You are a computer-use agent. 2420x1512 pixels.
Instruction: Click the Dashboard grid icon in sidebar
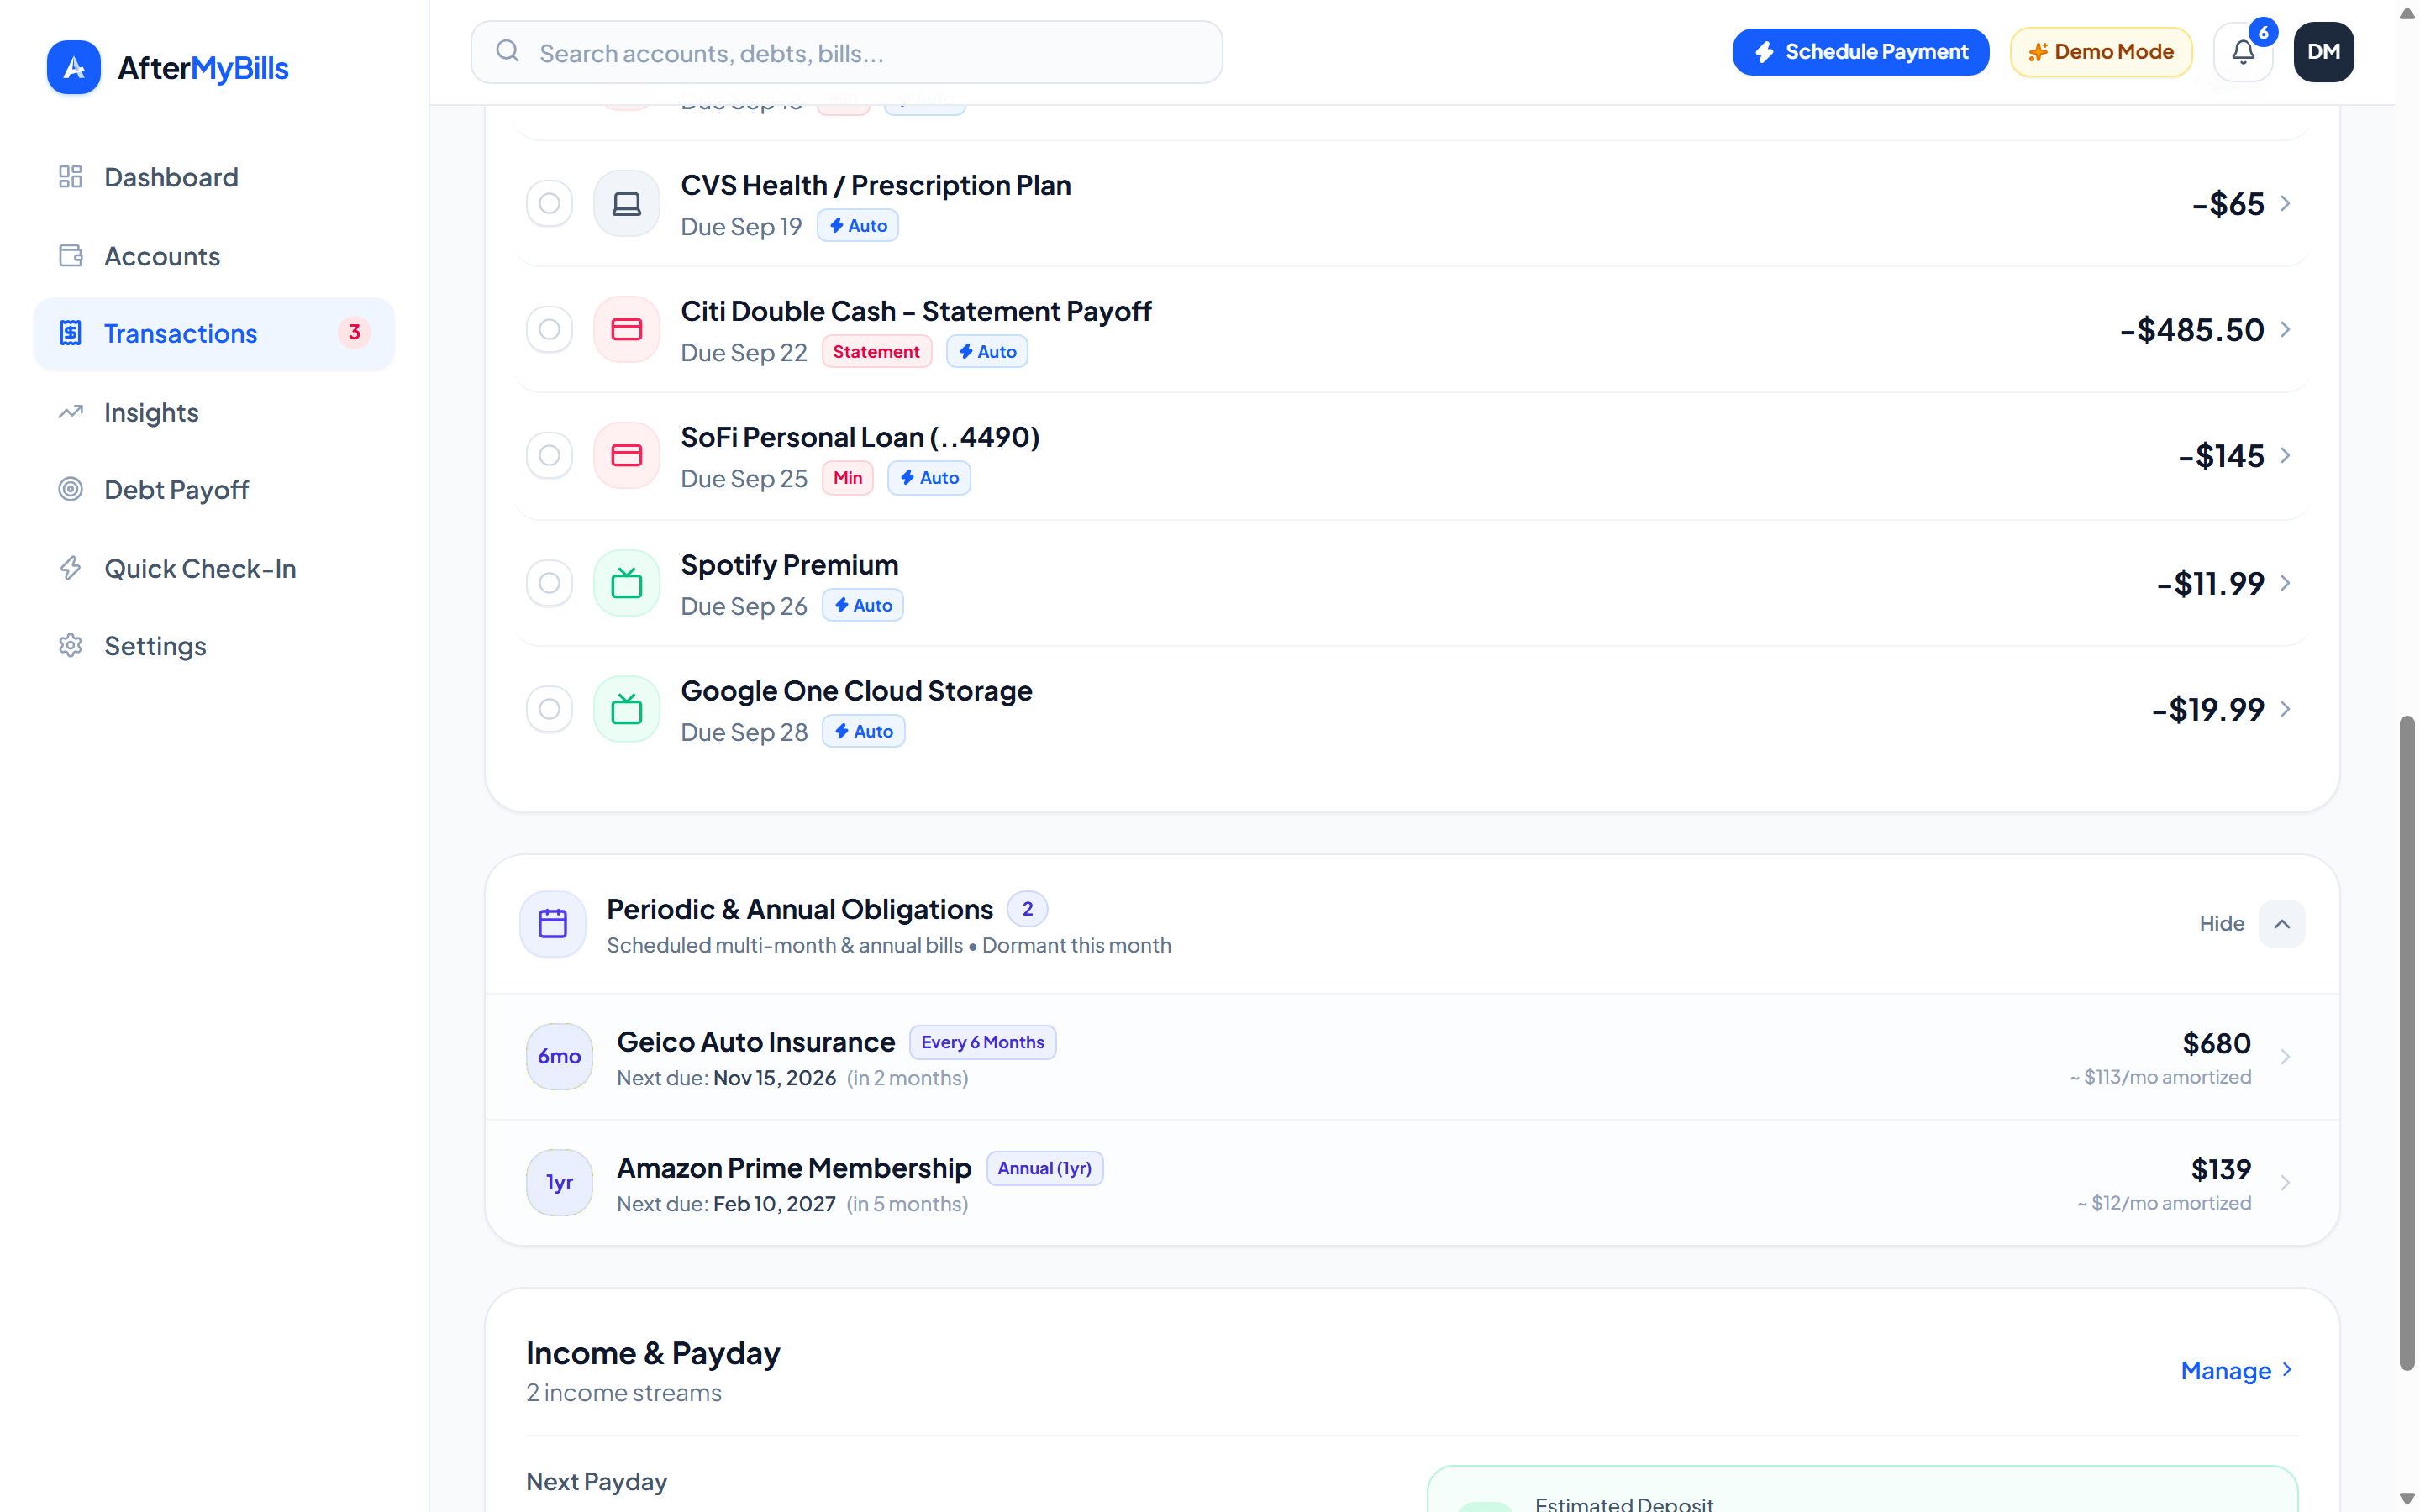coord(70,177)
